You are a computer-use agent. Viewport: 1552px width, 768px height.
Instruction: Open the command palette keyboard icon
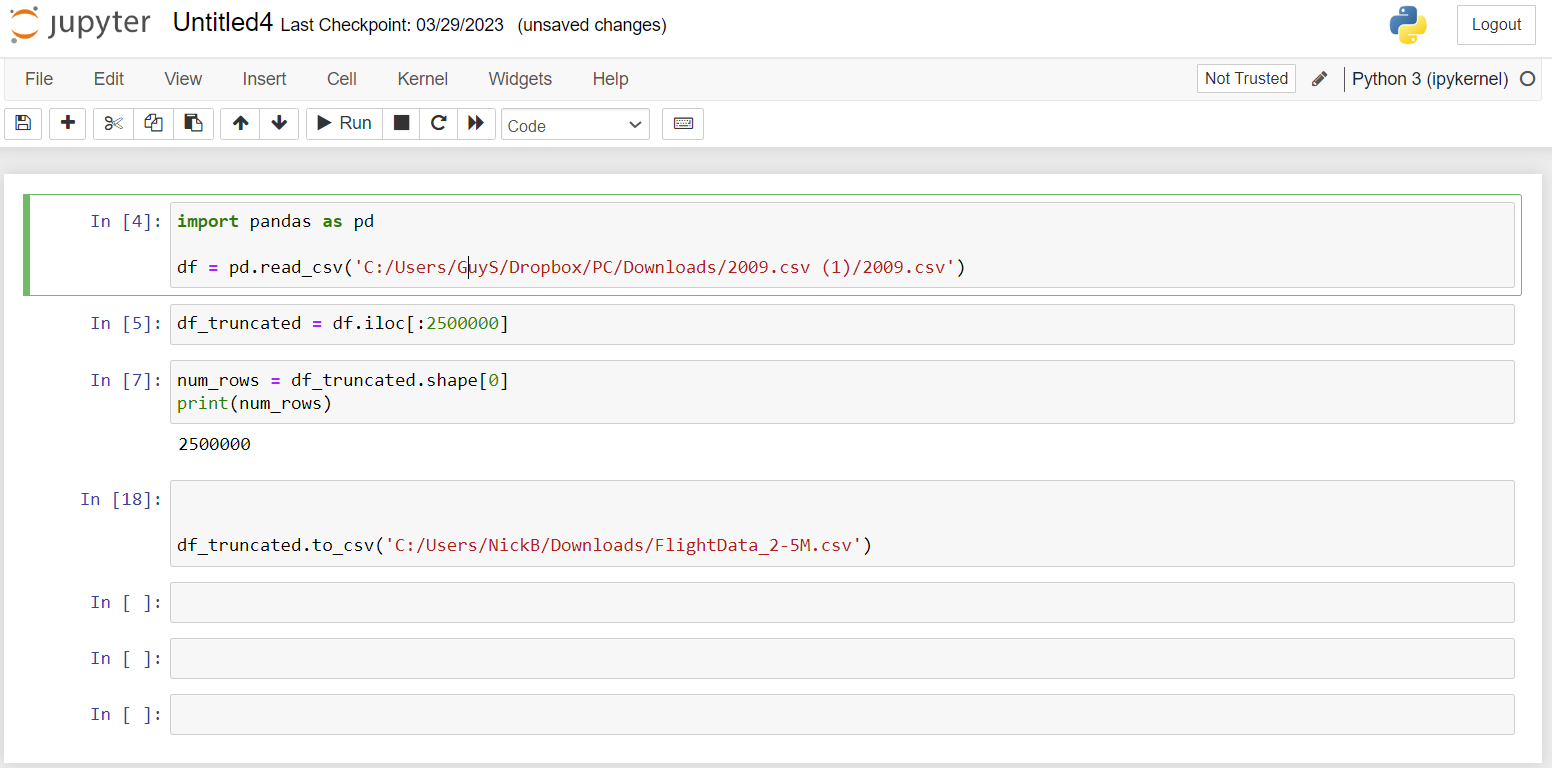coord(683,123)
